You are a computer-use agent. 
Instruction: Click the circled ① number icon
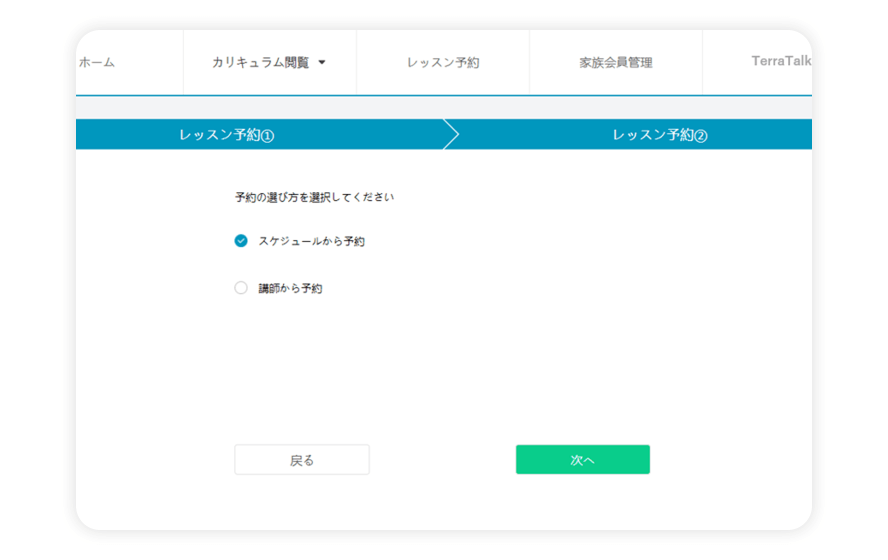pos(267,136)
